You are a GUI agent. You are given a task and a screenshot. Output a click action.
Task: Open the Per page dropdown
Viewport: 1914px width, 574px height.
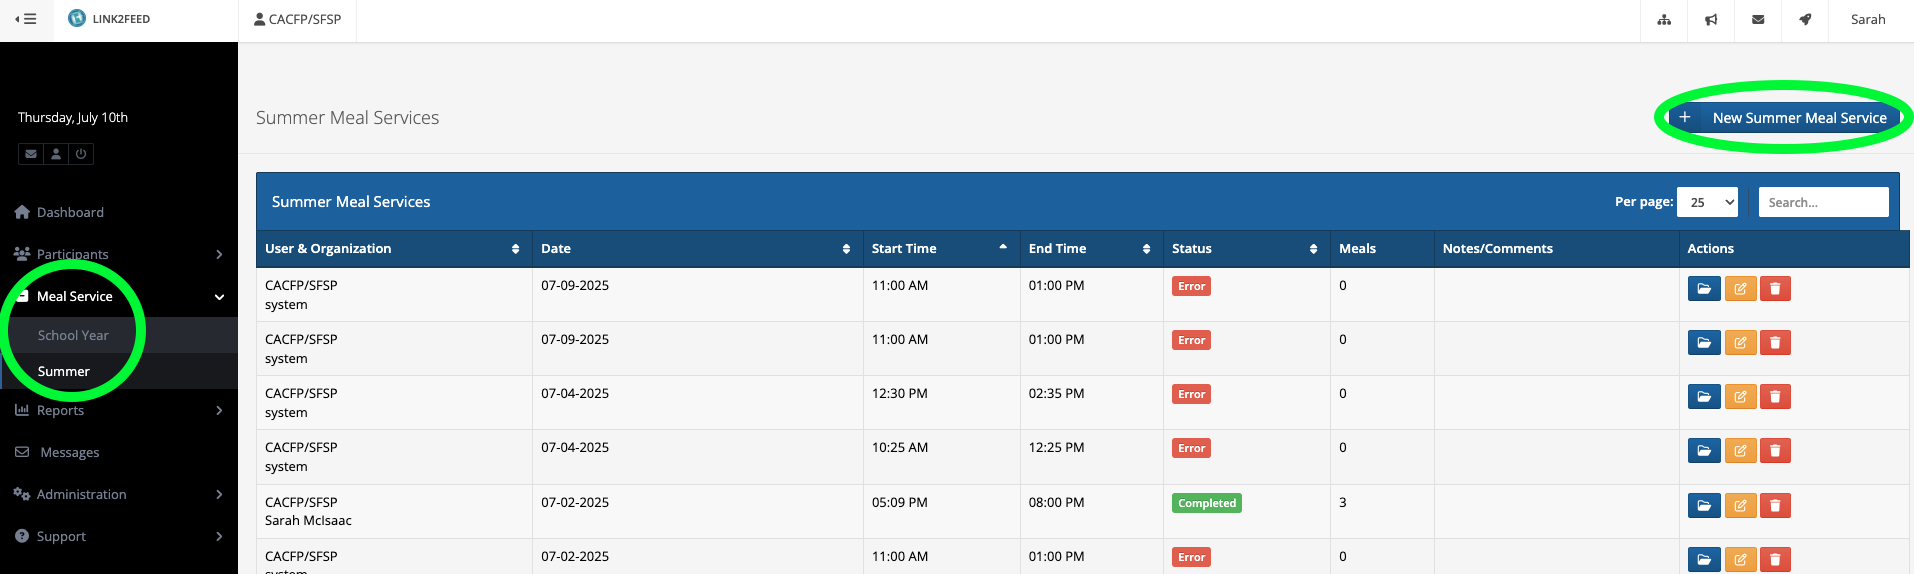(x=1707, y=202)
